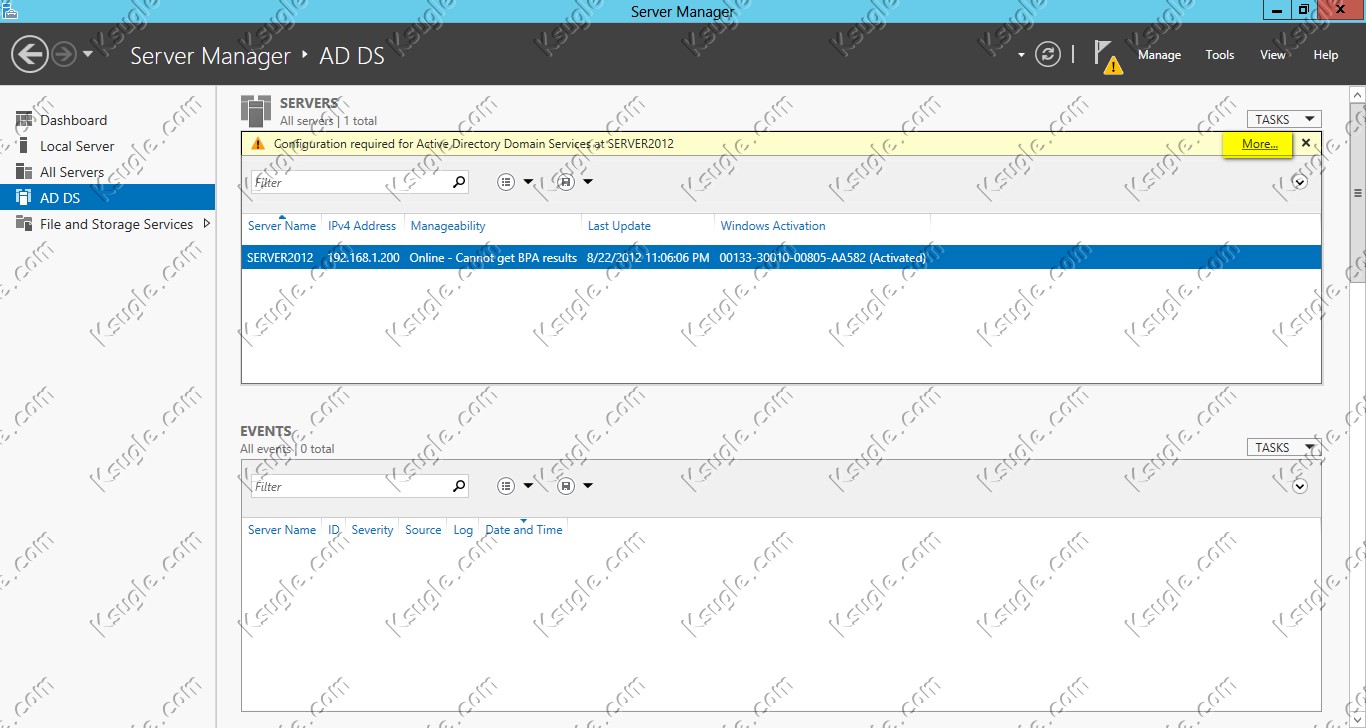Open dropdown next to Servers save query
This screenshot has width=1366, height=728.
coord(588,182)
